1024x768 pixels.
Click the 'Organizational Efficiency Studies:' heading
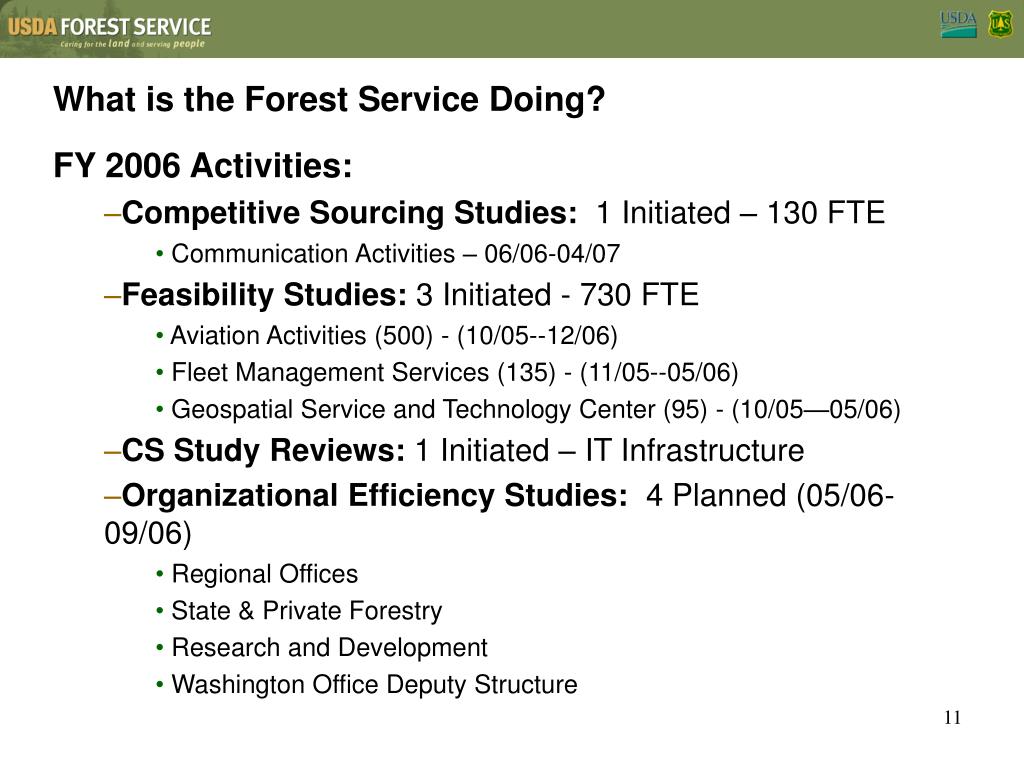[375, 496]
